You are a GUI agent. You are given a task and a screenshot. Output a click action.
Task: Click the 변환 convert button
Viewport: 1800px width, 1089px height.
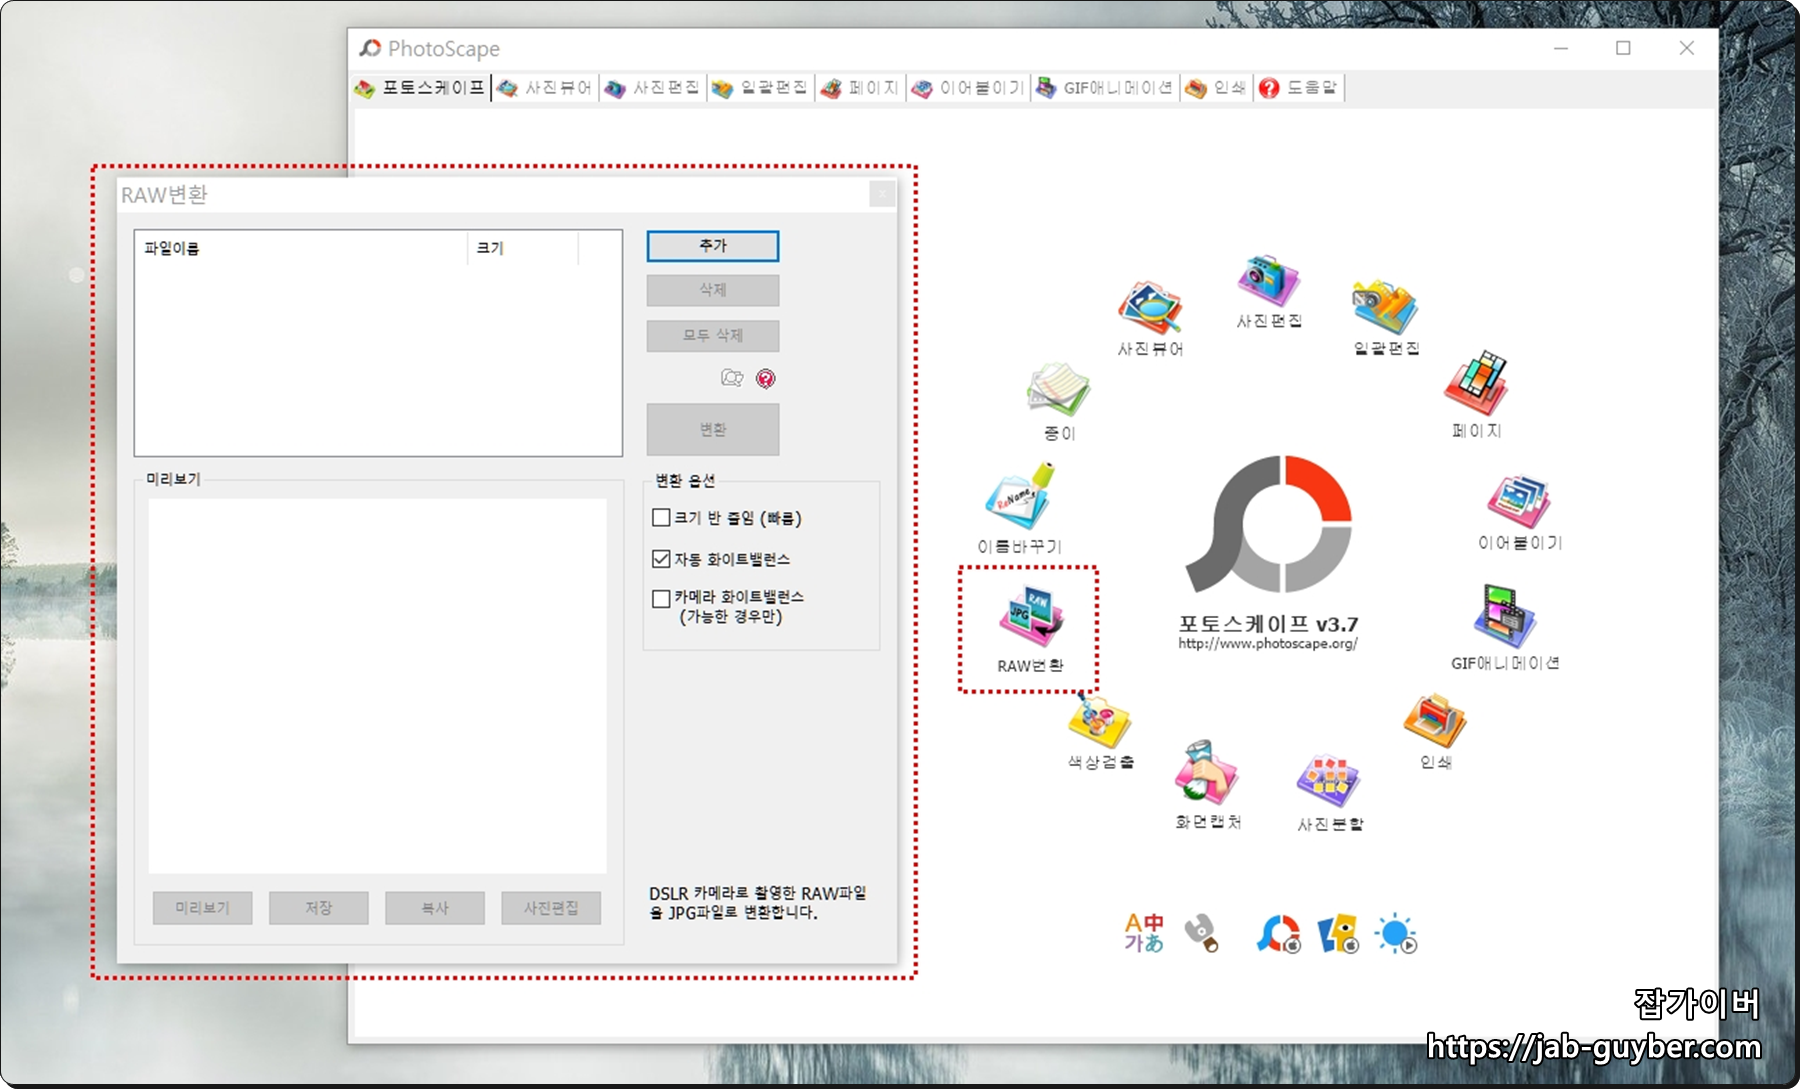coord(713,430)
